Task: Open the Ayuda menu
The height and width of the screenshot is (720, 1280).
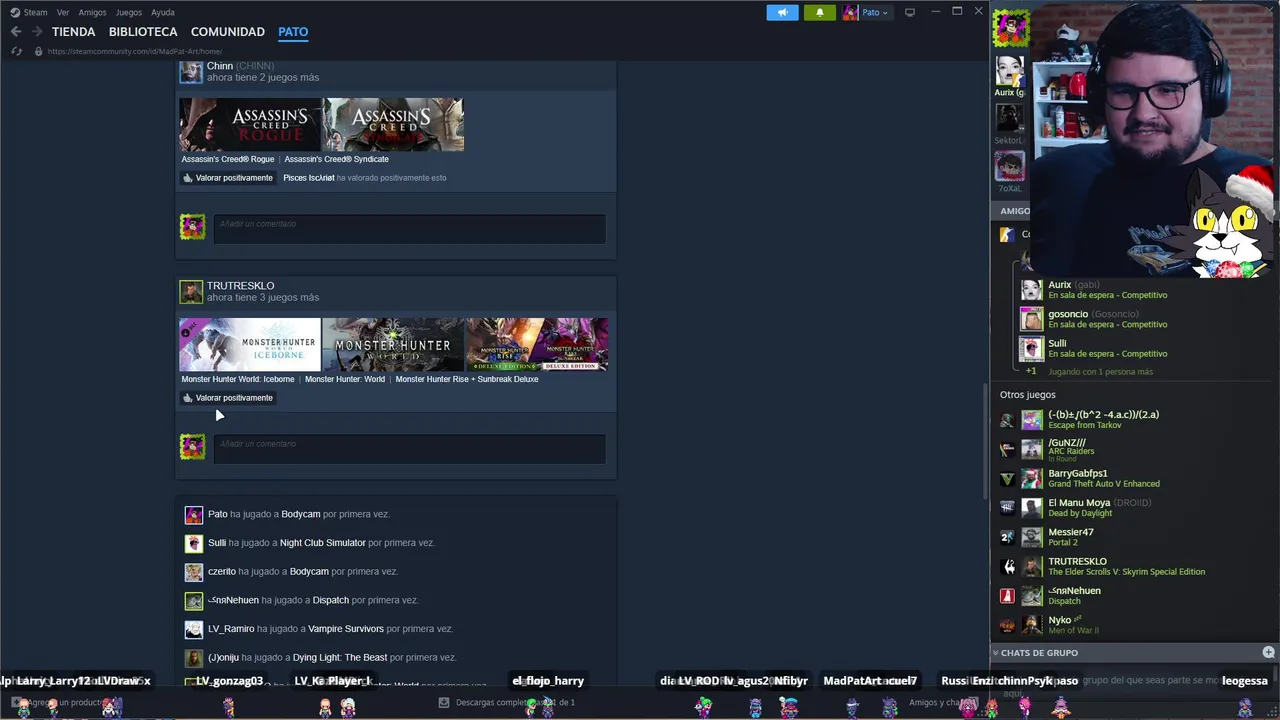Action: click(162, 12)
